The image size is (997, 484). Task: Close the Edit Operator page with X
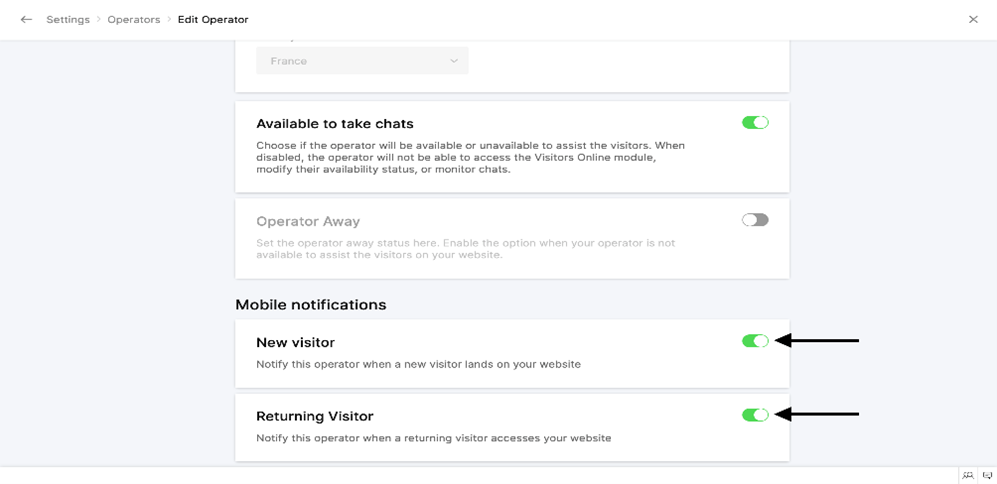pos(972,20)
